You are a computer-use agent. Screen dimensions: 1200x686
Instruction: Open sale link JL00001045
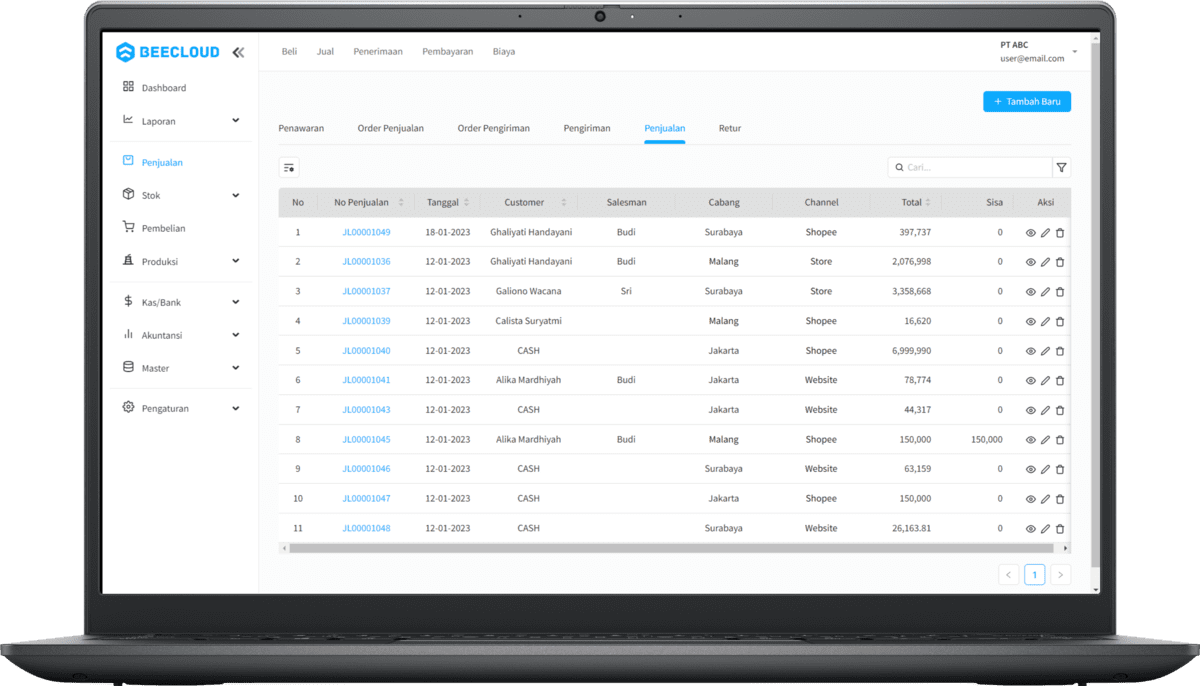click(x=366, y=439)
